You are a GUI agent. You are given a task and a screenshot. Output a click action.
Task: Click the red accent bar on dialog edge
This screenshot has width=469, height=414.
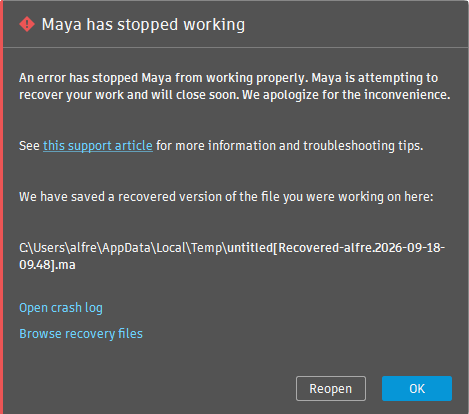1,207
